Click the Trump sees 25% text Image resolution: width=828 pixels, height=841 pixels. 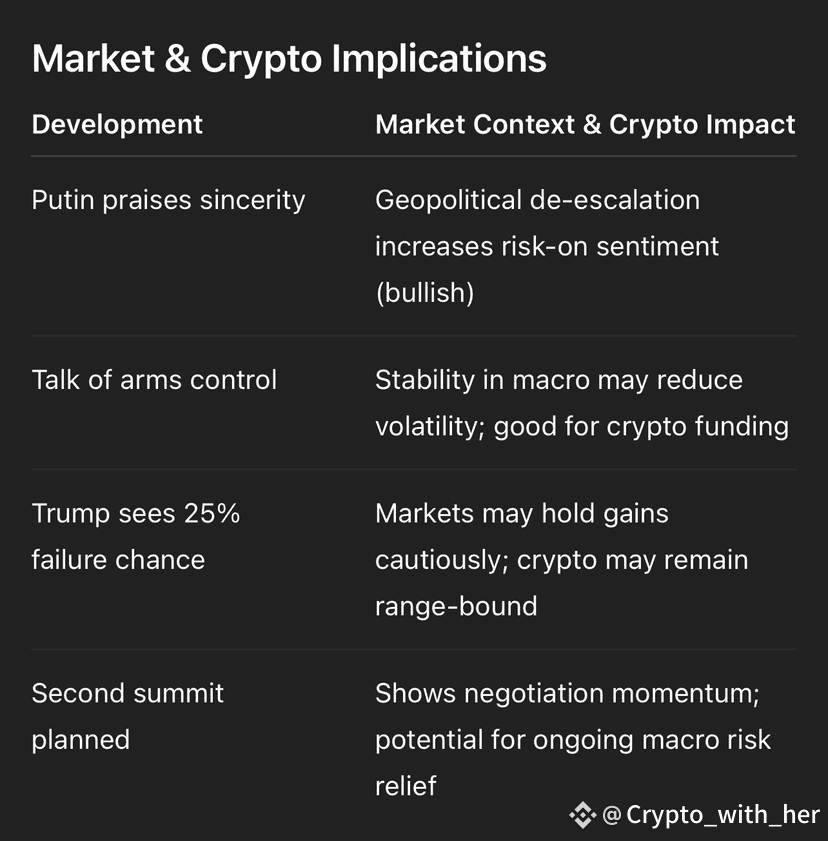[x=136, y=513]
